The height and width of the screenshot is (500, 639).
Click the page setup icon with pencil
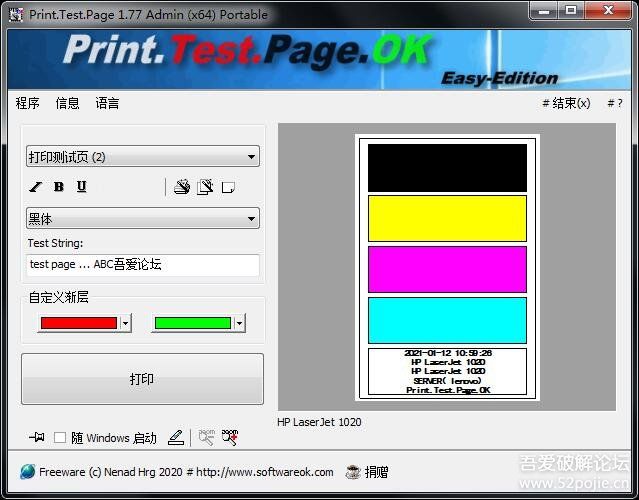pyautogui.click(x=205, y=187)
